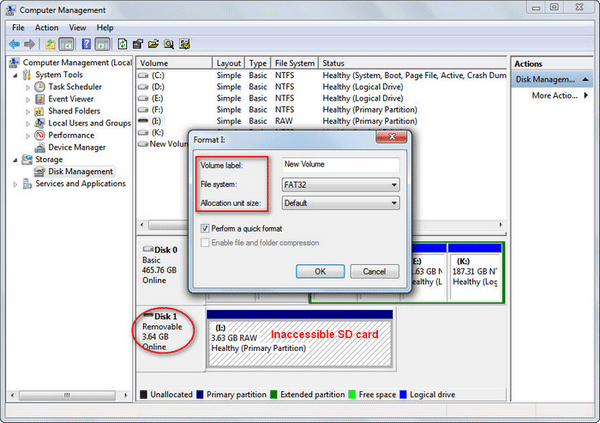Click the Forward arrow toolbar icon
The image size is (600, 423).
pyautogui.click(x=29, y=44)
